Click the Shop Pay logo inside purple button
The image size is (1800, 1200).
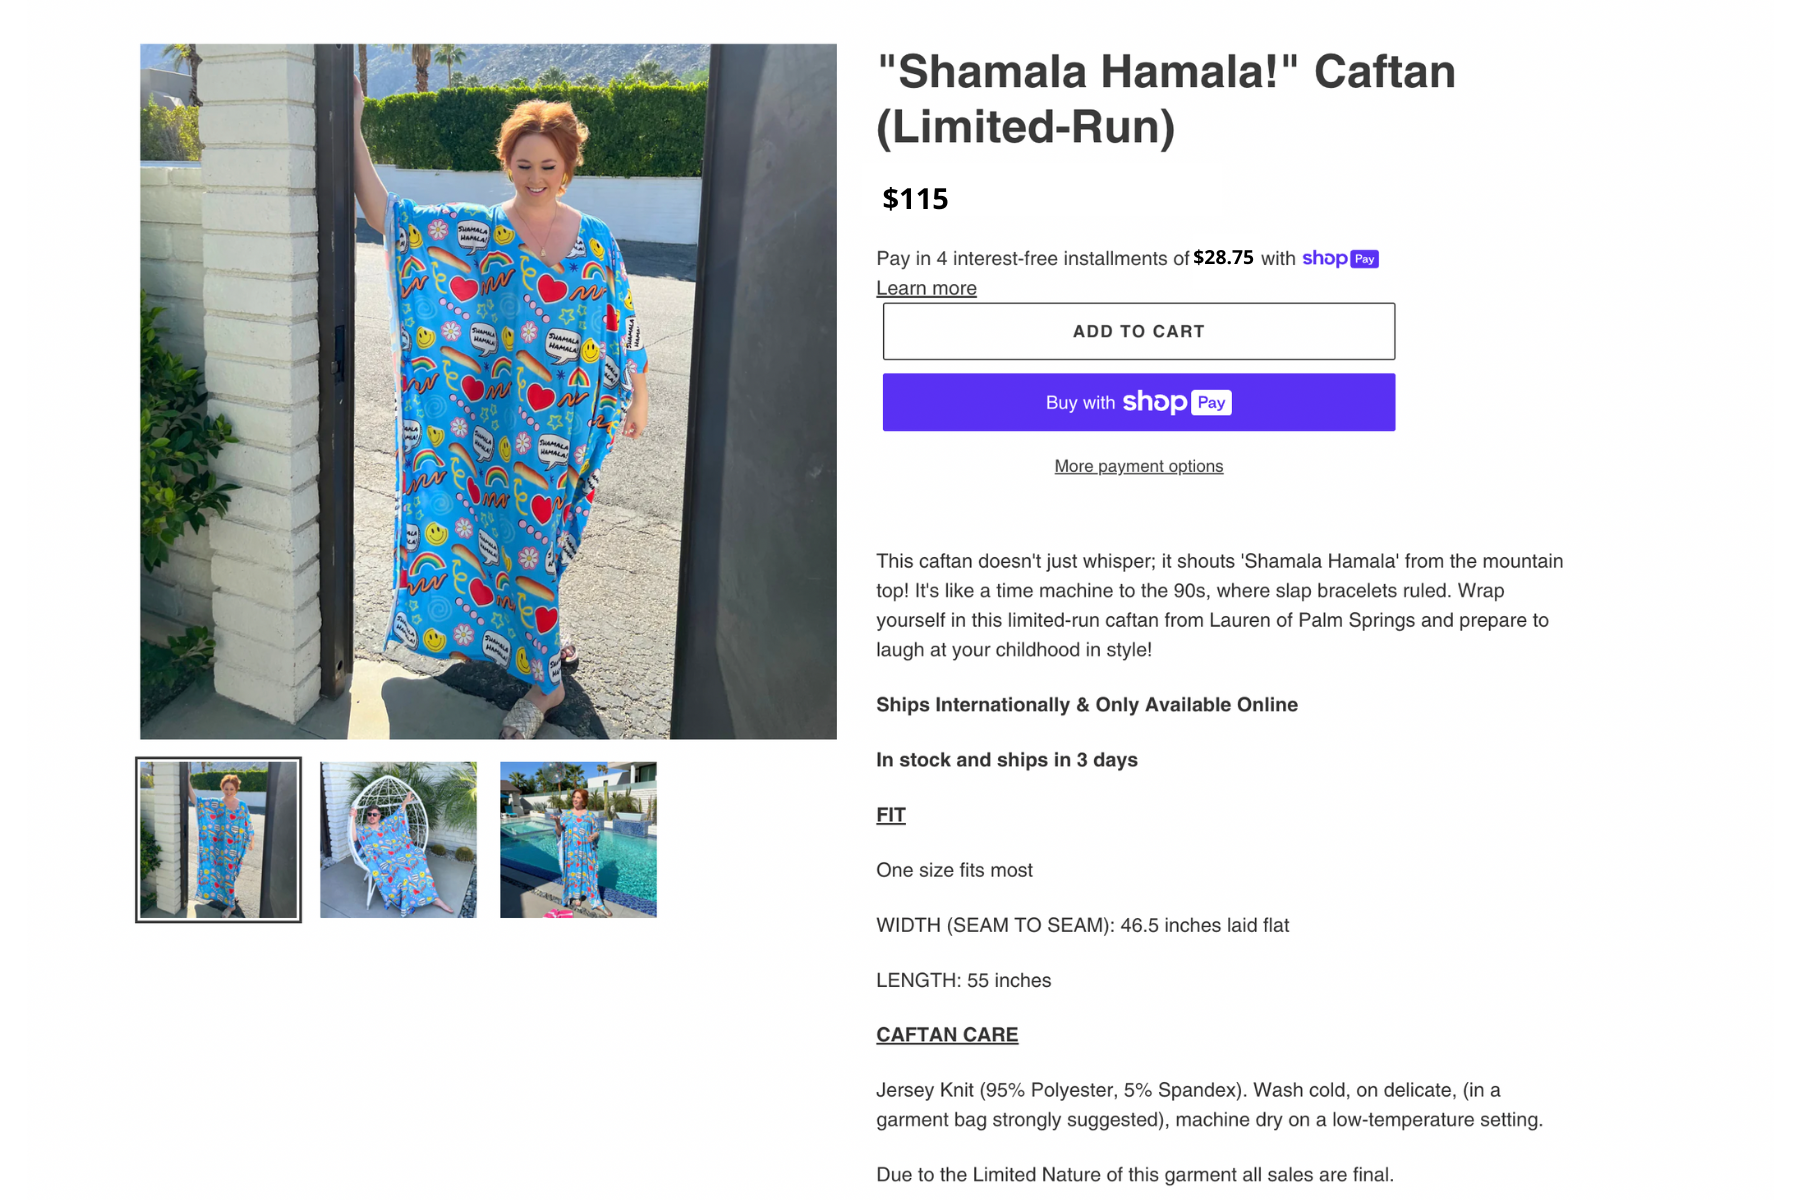(1177, 402)
